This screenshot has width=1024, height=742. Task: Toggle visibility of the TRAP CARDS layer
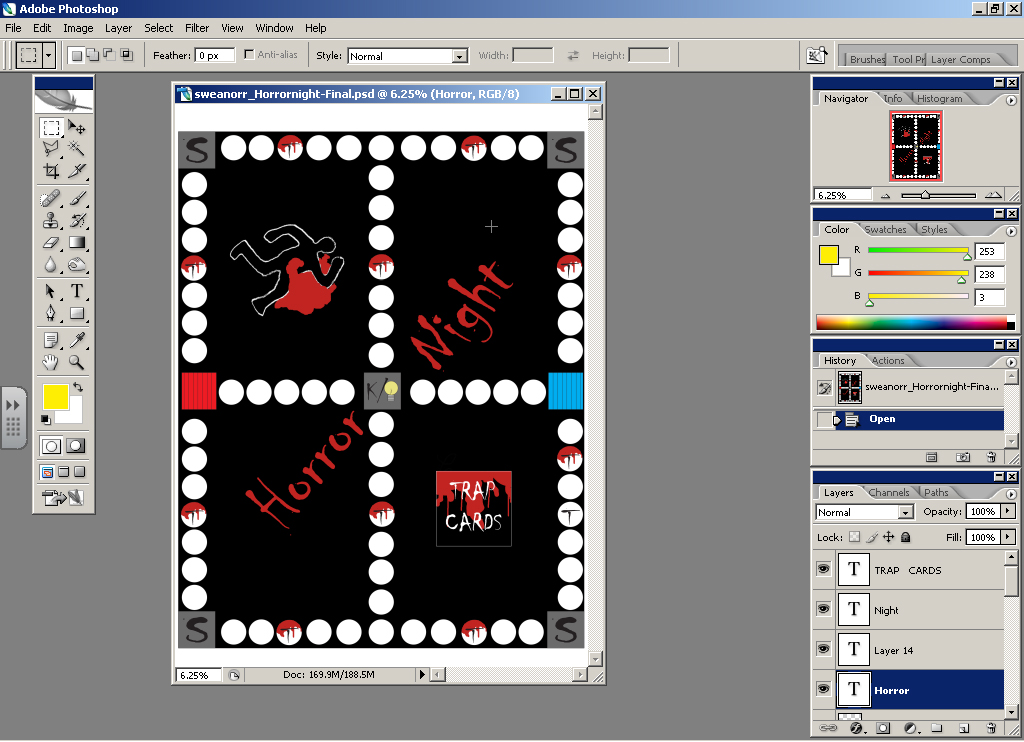[x=823, y=568]
